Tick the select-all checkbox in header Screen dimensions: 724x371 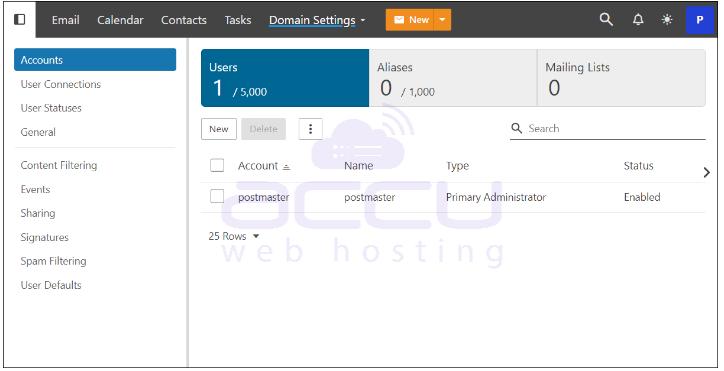click(217, 165)
